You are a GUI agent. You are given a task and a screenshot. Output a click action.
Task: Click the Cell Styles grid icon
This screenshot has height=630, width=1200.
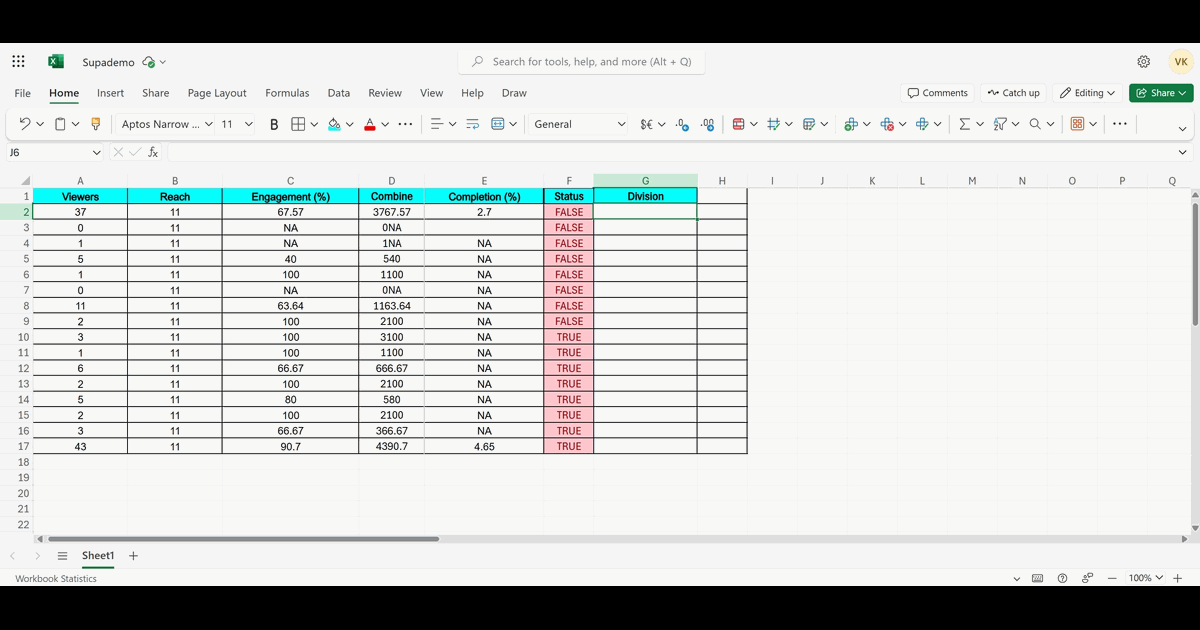click(x=773, y=124)
